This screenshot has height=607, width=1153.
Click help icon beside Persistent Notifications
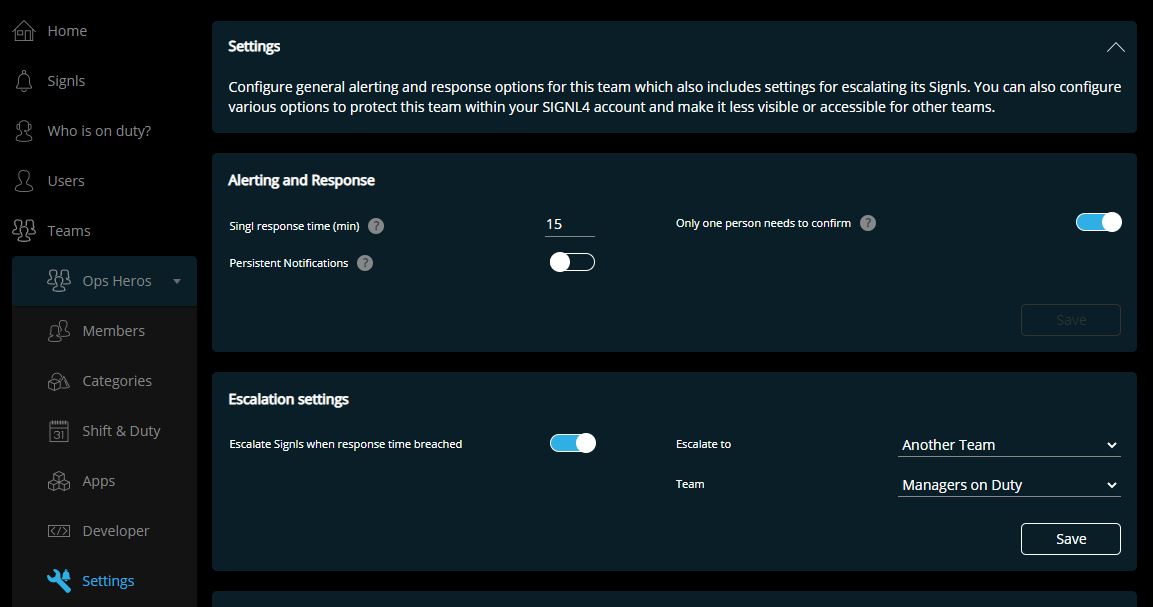tap(365, 263)
